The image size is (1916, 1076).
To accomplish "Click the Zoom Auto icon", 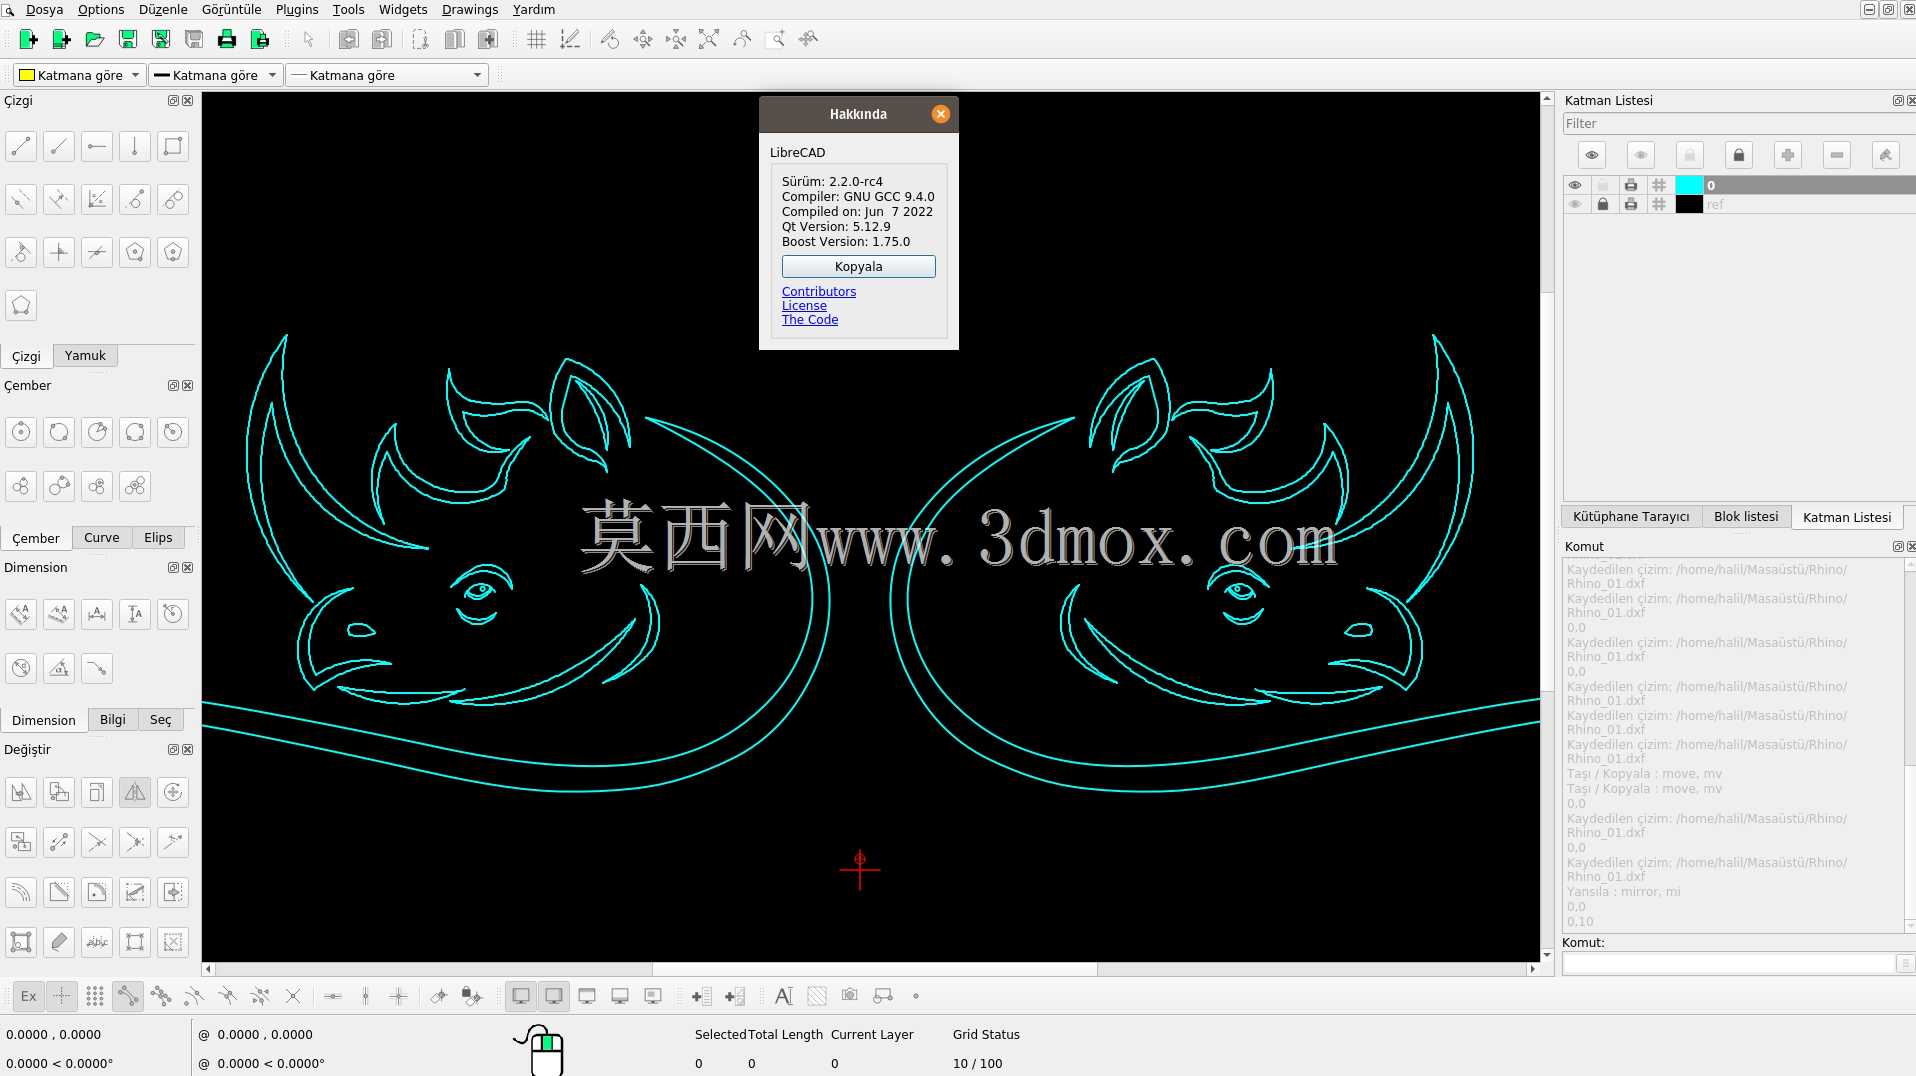I will (x=708, y=39).
